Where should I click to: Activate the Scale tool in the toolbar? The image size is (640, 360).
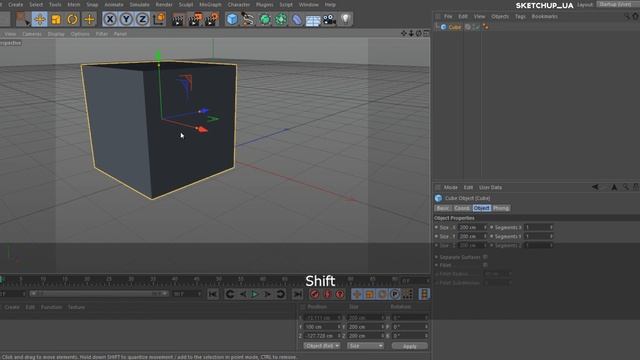pyautogui.click(x=56, y=19)
